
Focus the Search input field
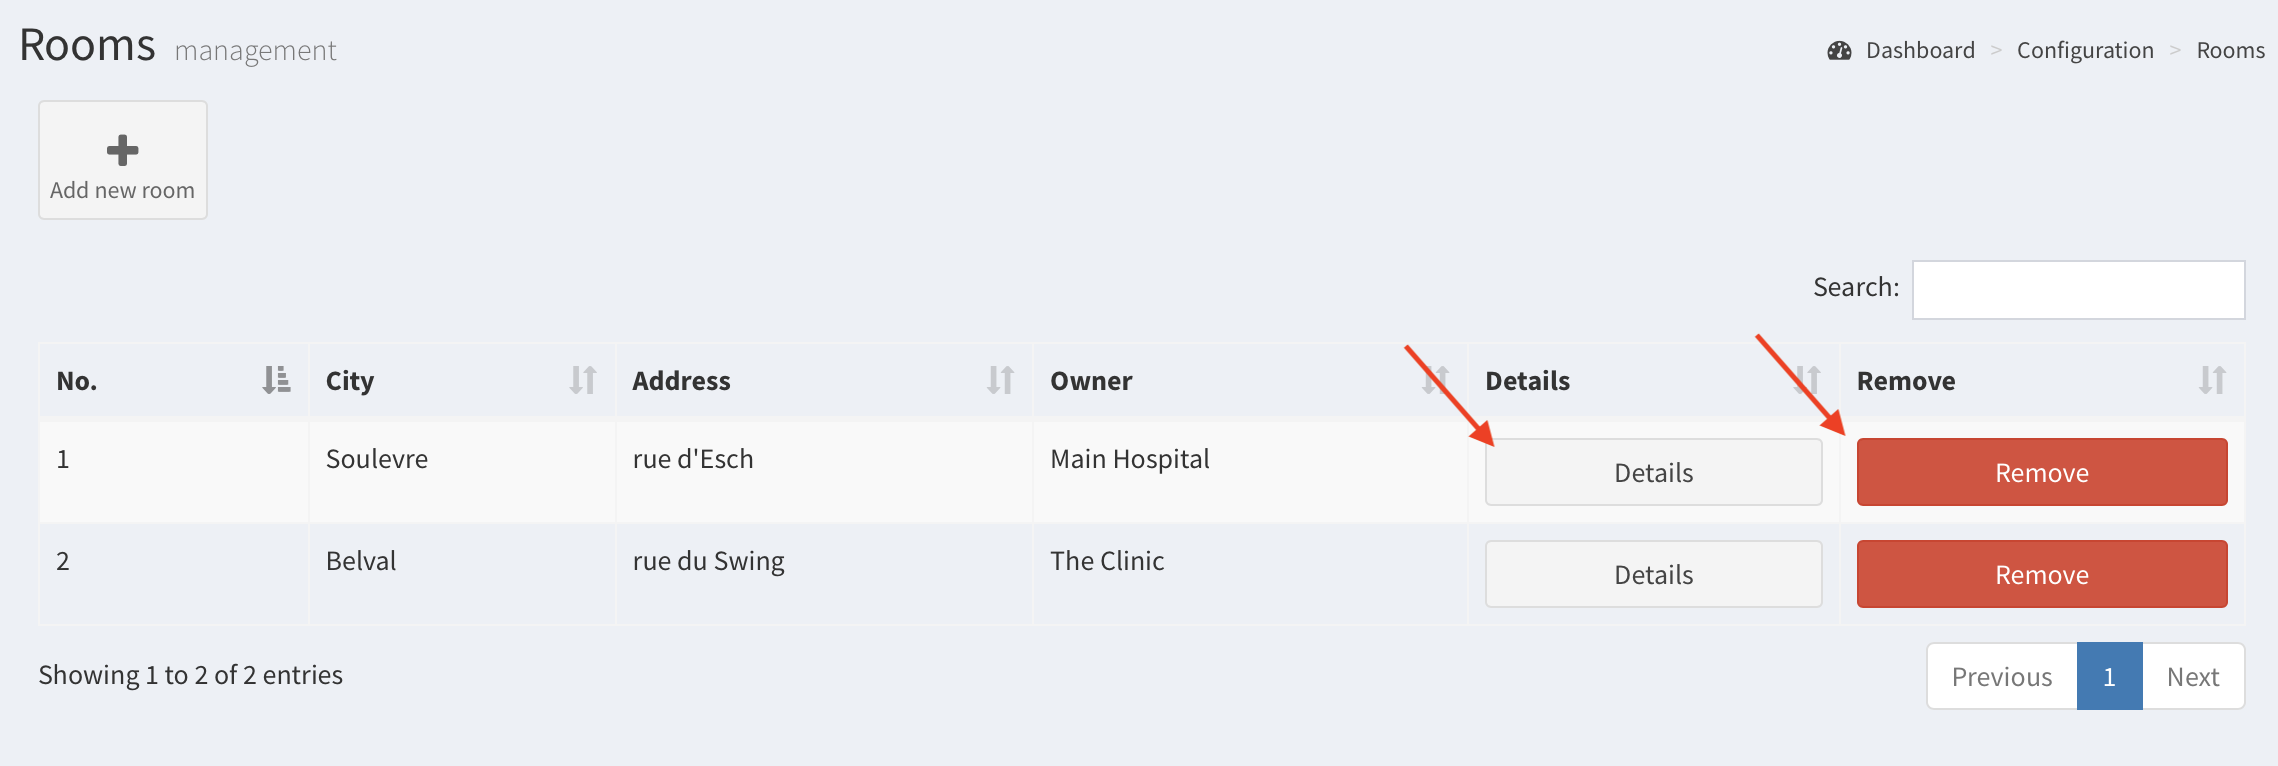point(2078,290)
